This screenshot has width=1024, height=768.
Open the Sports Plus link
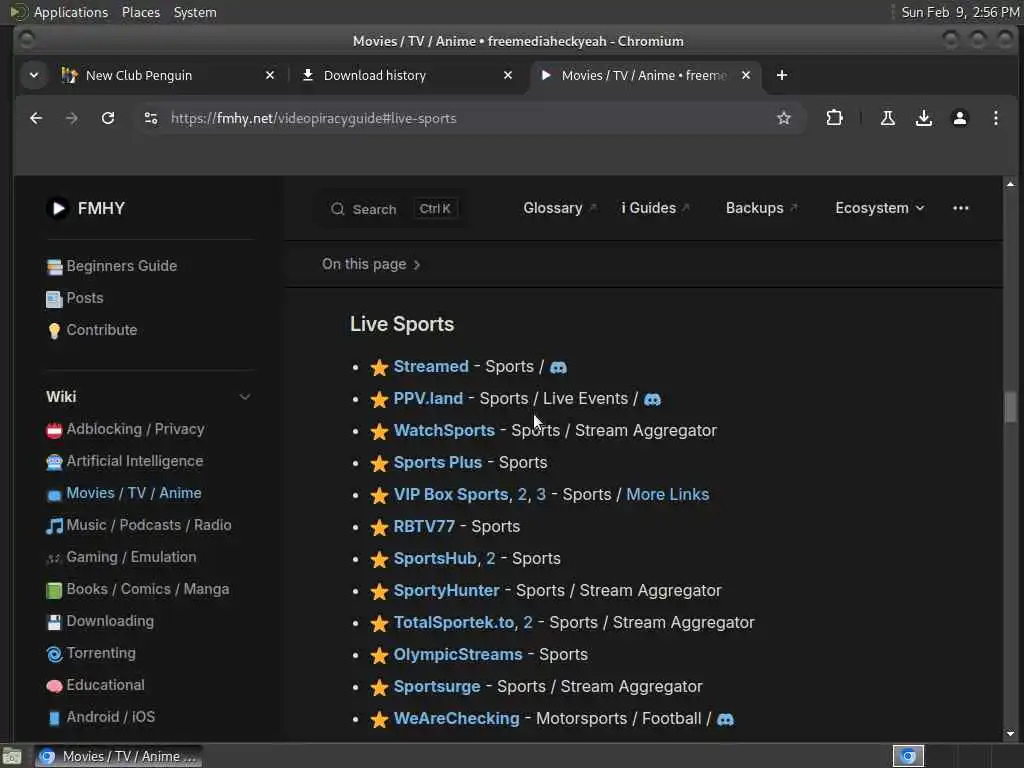point(438,462)
